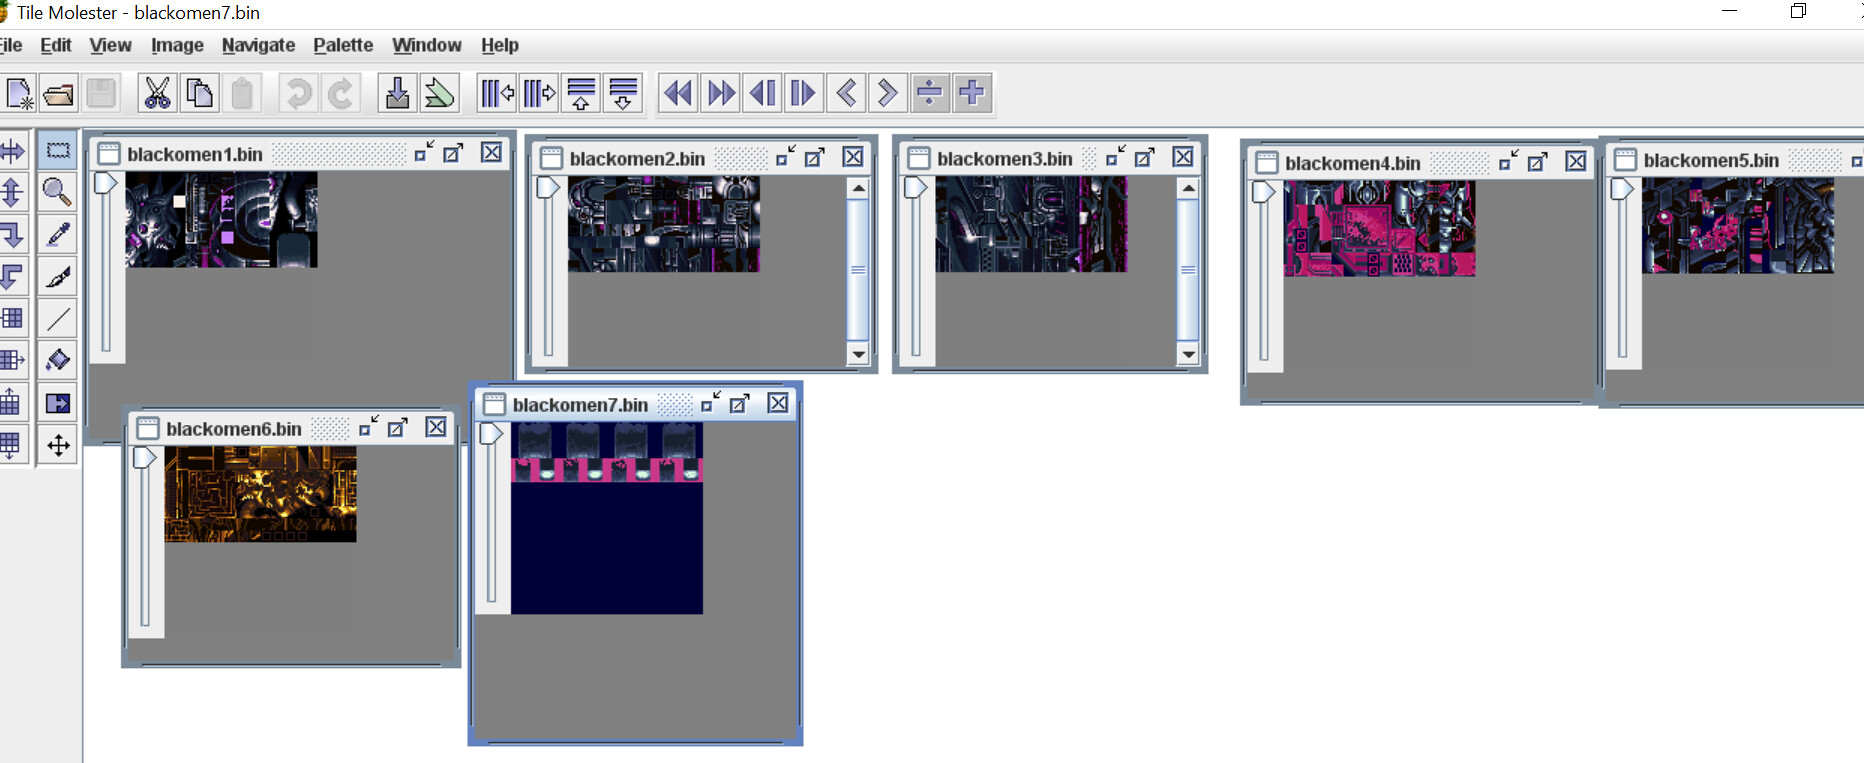The image size is (1864, 763).
Task: Choose the Line drawing tool
Action: point(58,318)
